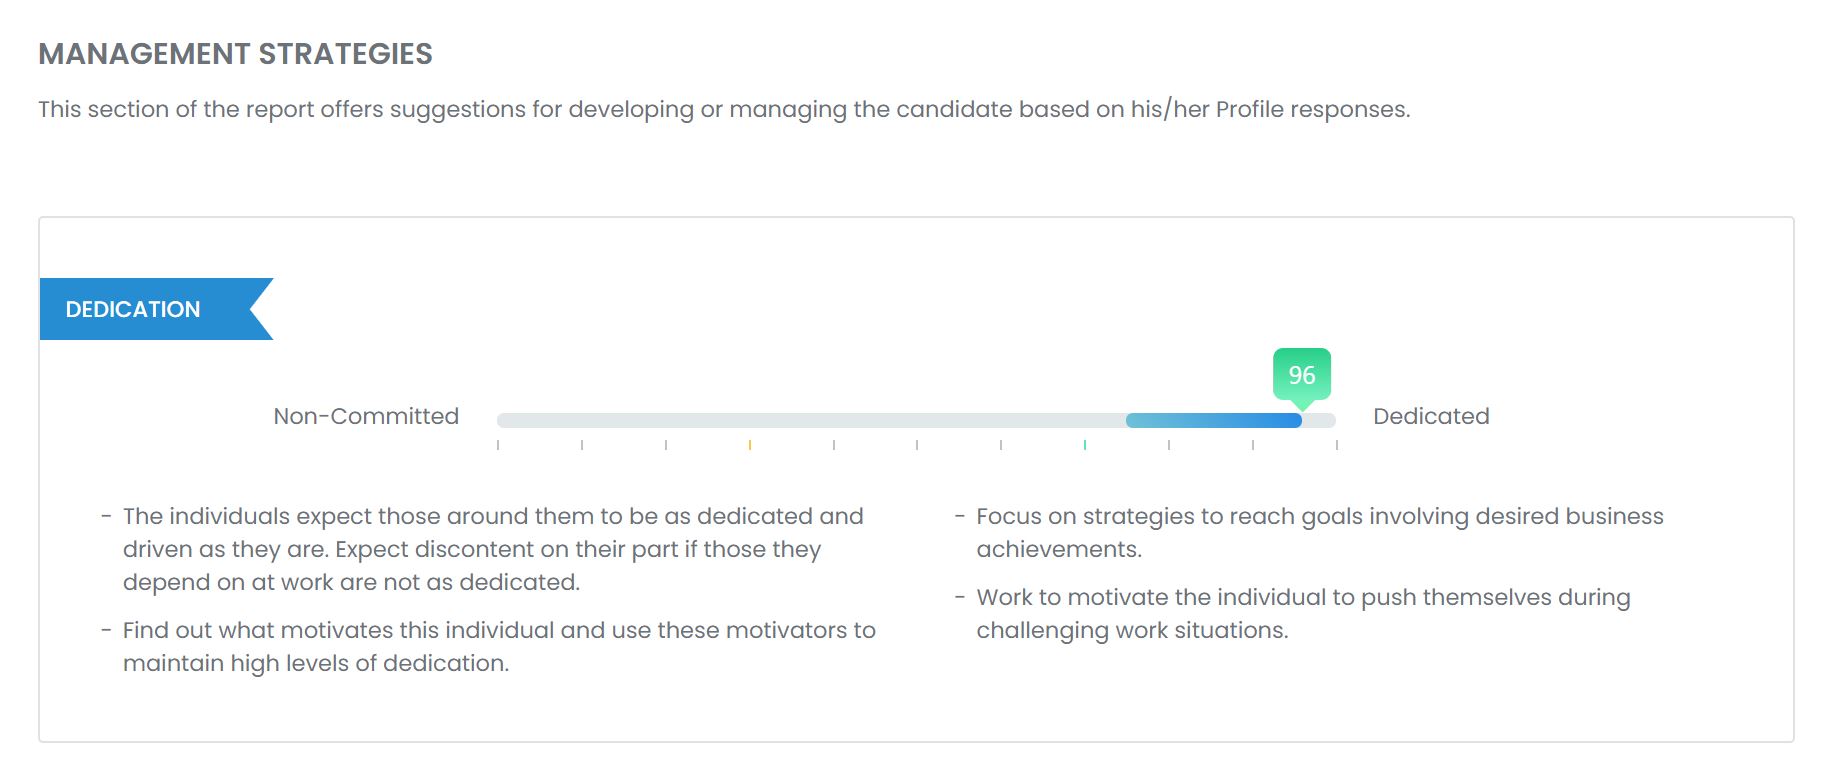Screen dimensions: 1834x770
Task: Click the green tick mark under the scale
Action: click(1084, 444)
